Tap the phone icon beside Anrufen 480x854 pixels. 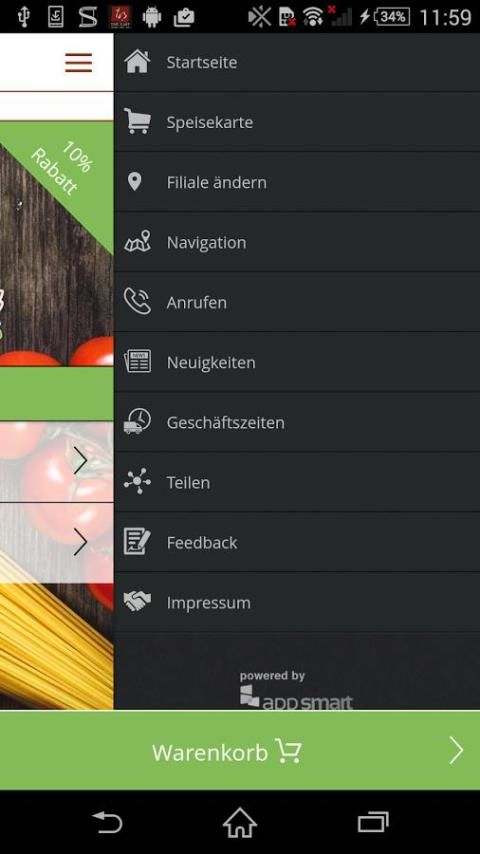tap(137, 301)
